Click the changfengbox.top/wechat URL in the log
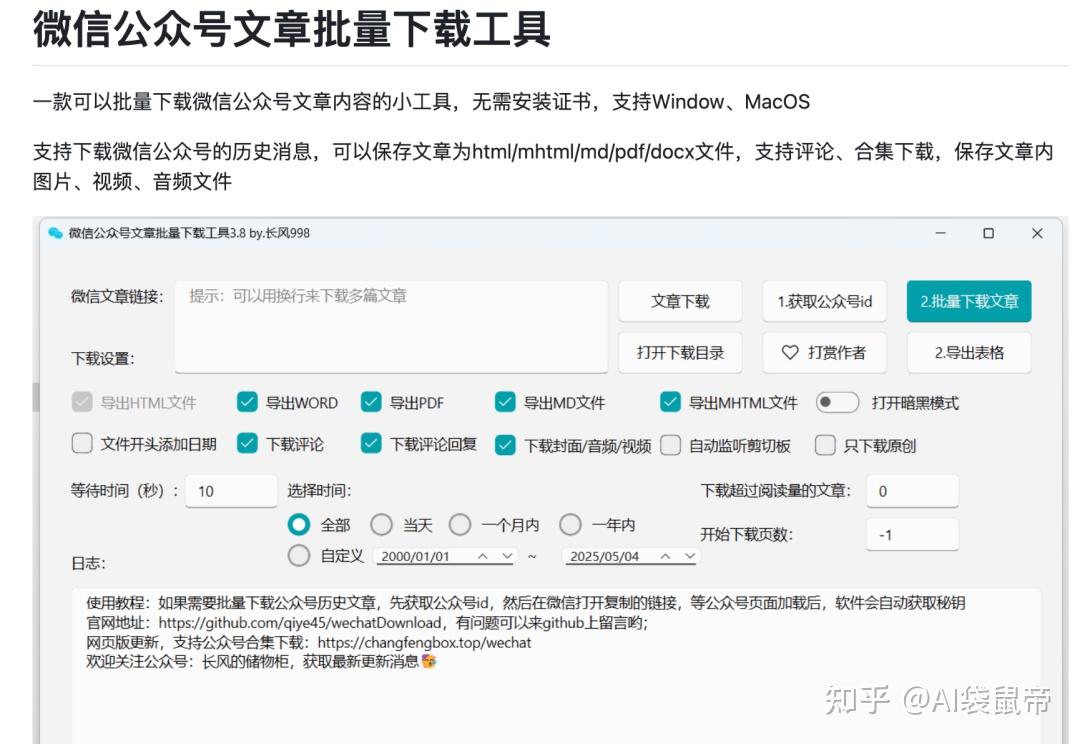Viewport: 1080px width, 744px height. click(424, 643)
